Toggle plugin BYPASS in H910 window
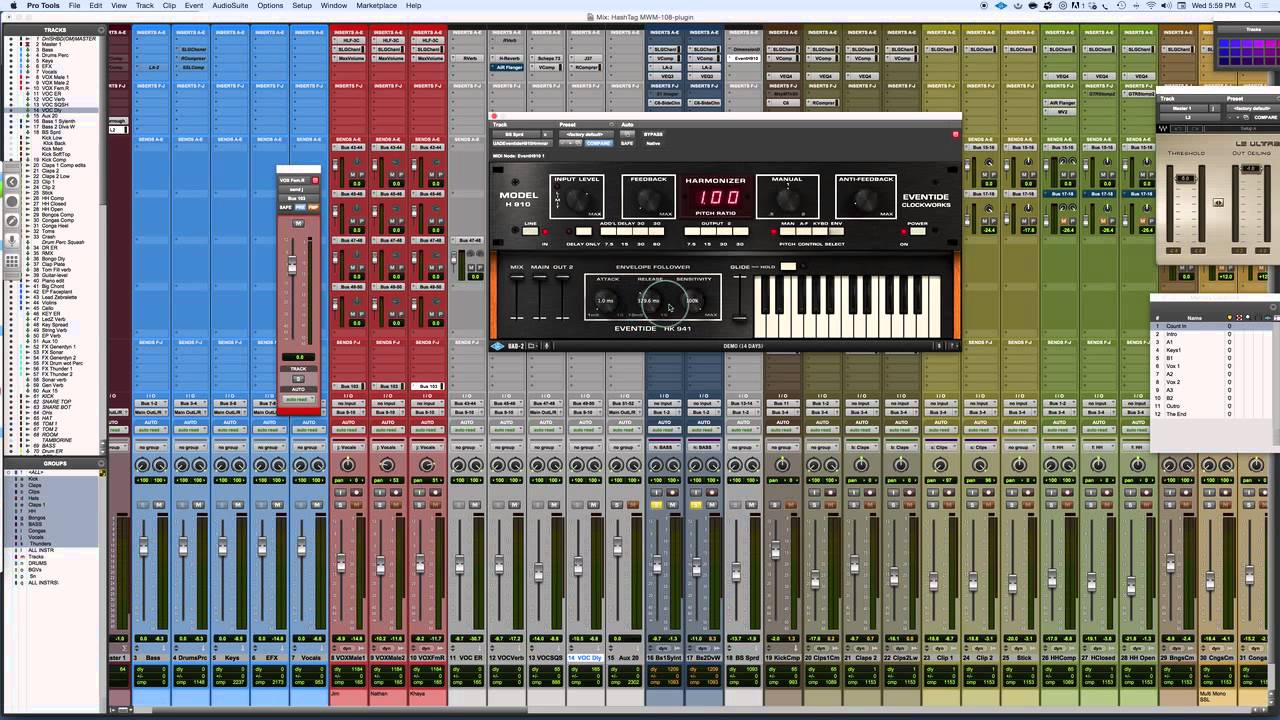Screen dimensions: 1280x720 pyautogui.click(x=653, y=134)
